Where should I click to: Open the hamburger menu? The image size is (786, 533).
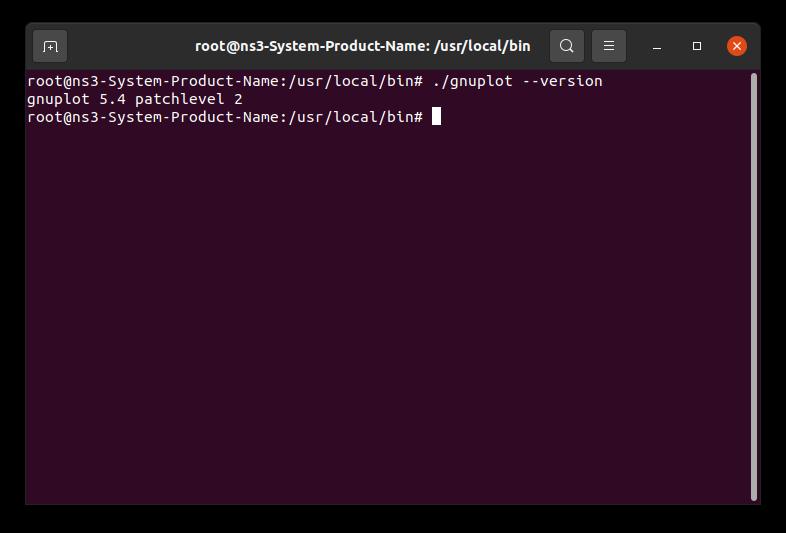coord(609,46)
